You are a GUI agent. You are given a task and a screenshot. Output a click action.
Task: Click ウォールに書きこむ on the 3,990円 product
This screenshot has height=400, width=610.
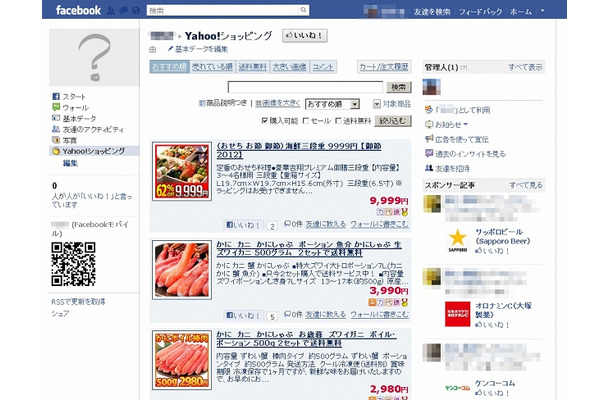380,314
